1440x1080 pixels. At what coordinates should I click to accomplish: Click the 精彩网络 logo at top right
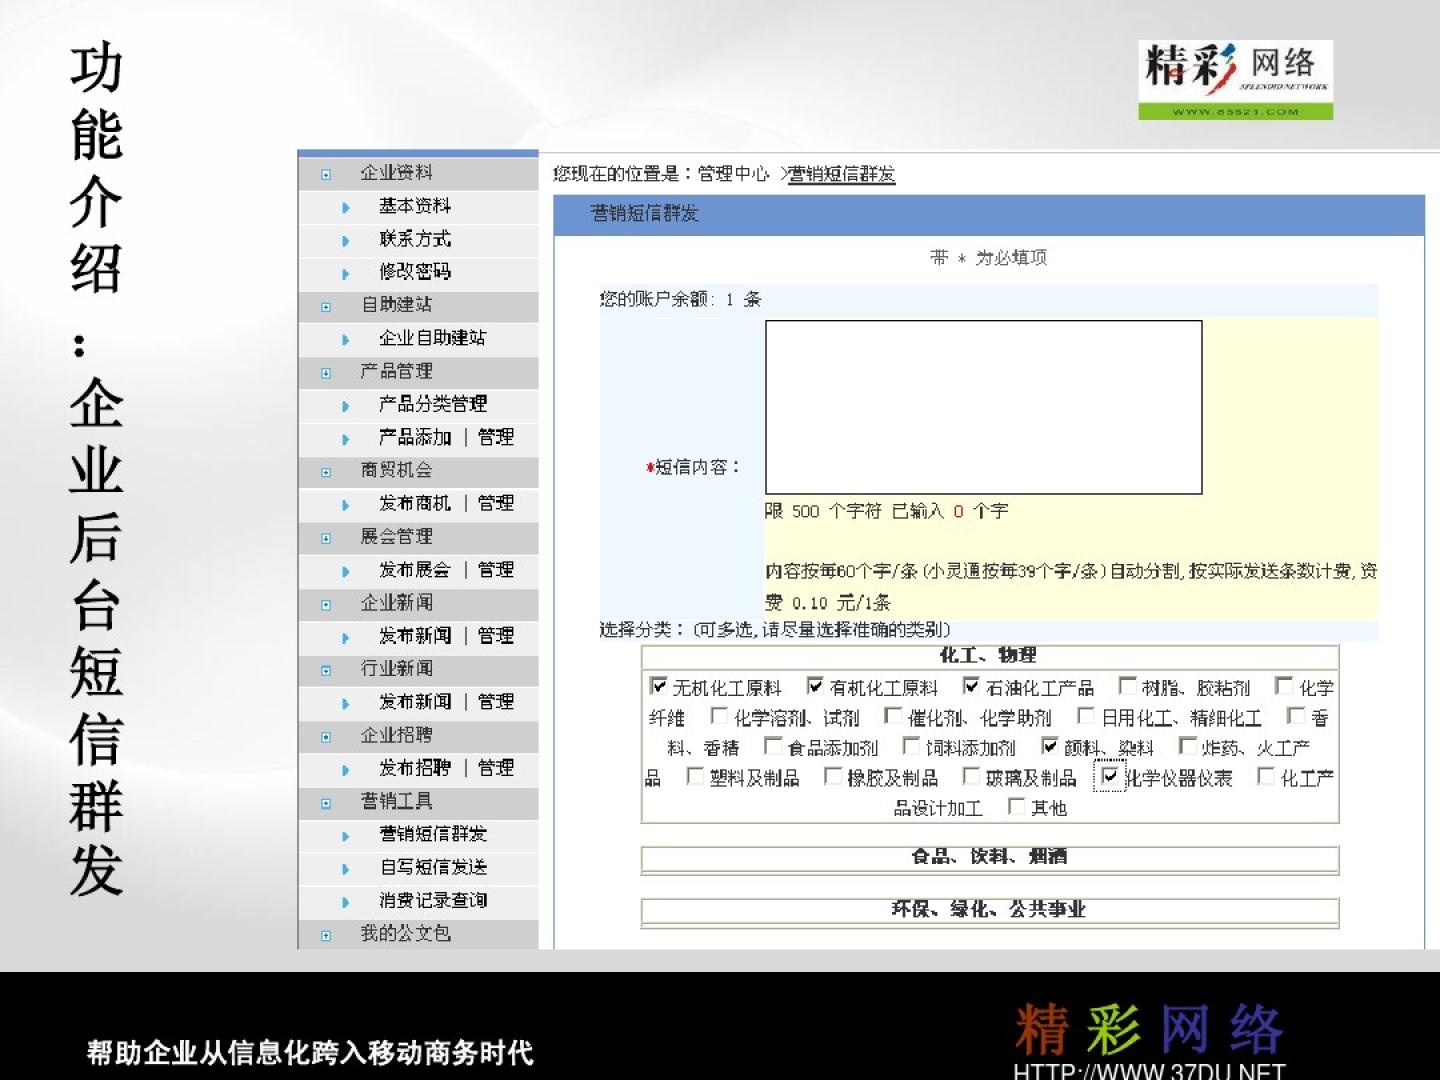tap(1235, 79)
